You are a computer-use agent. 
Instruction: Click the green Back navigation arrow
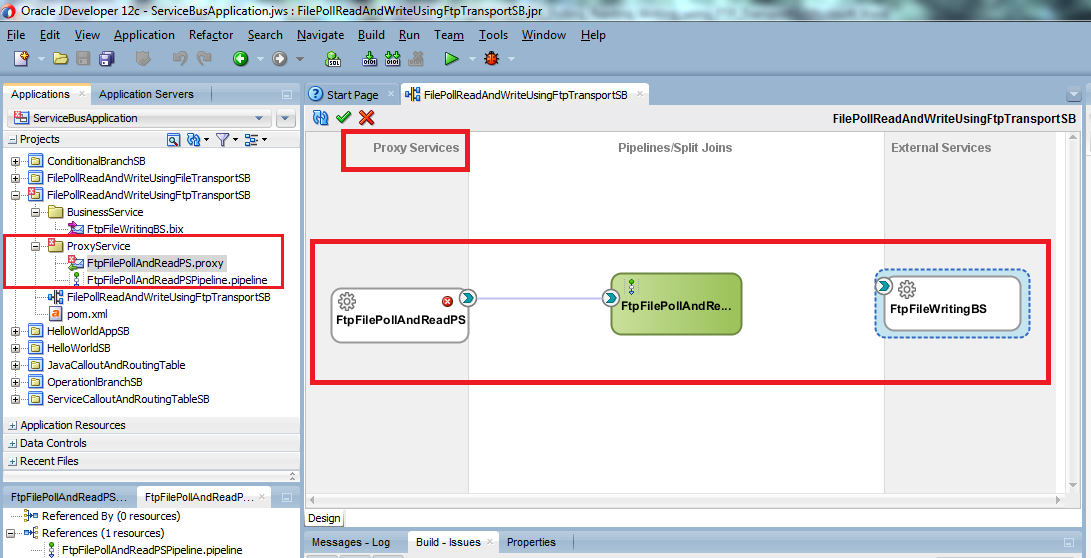point(241,59)
